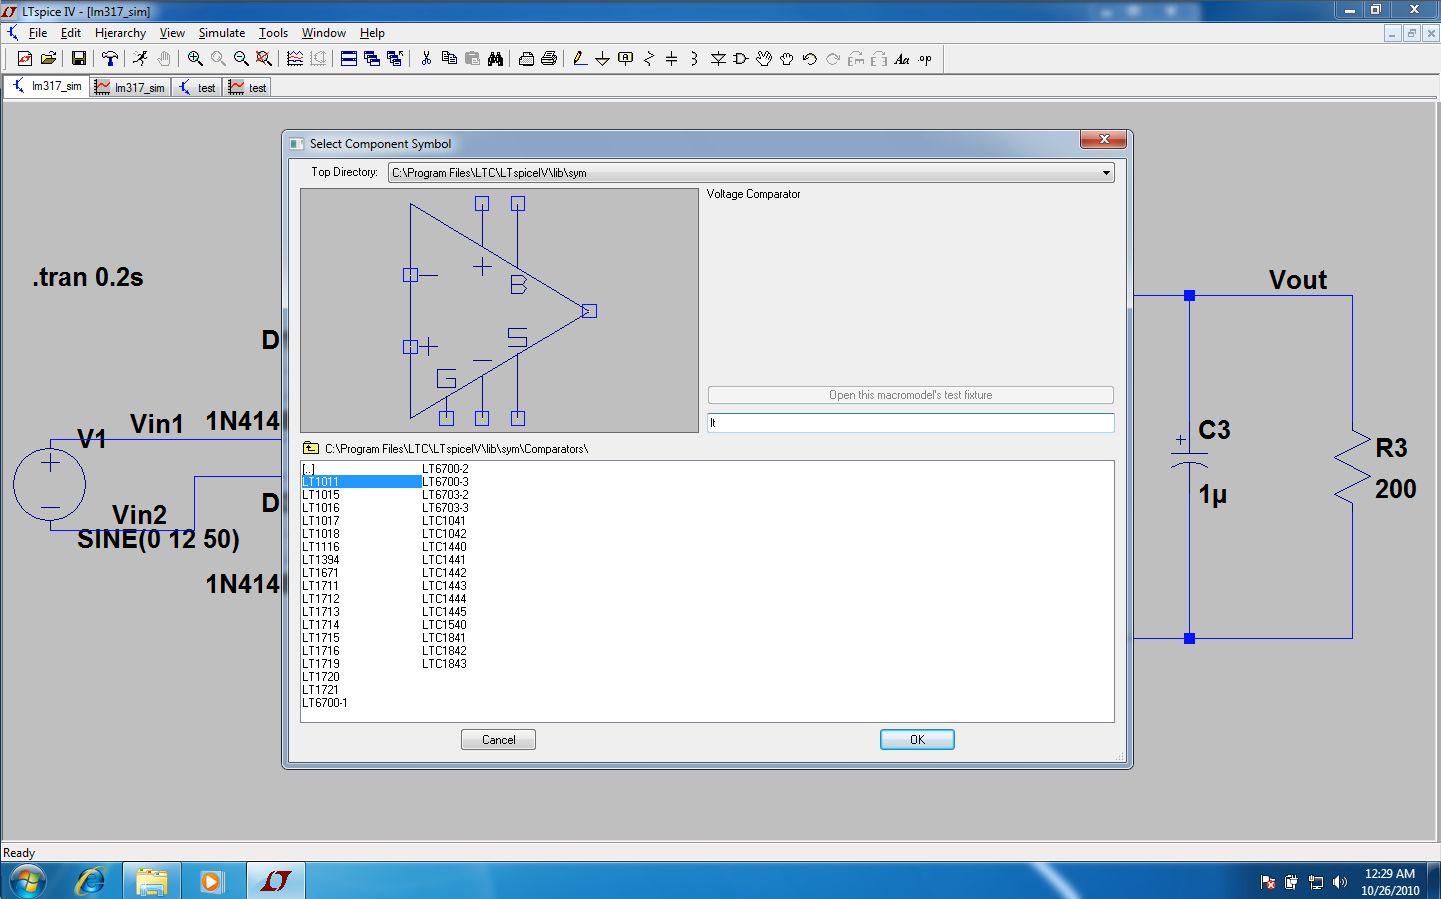Image resolution: width=1441 pixels, height=899 pixels.
Task: Switch to the lm317_sim waveform tab
Action: (x=130, y=88)
